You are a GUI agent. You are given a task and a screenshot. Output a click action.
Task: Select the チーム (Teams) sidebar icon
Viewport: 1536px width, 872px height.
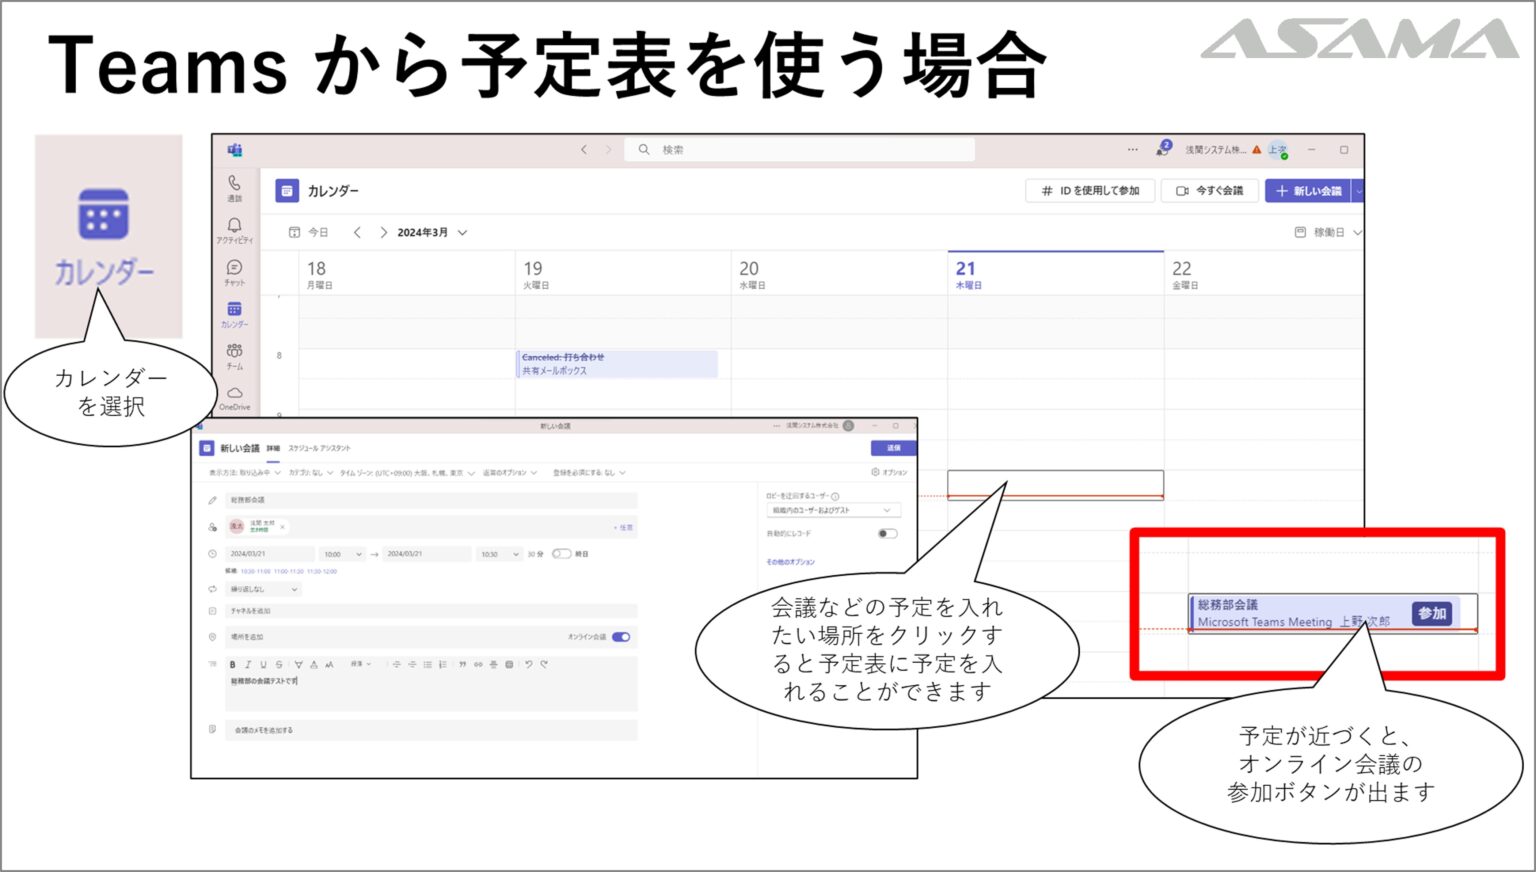[234, 355]
